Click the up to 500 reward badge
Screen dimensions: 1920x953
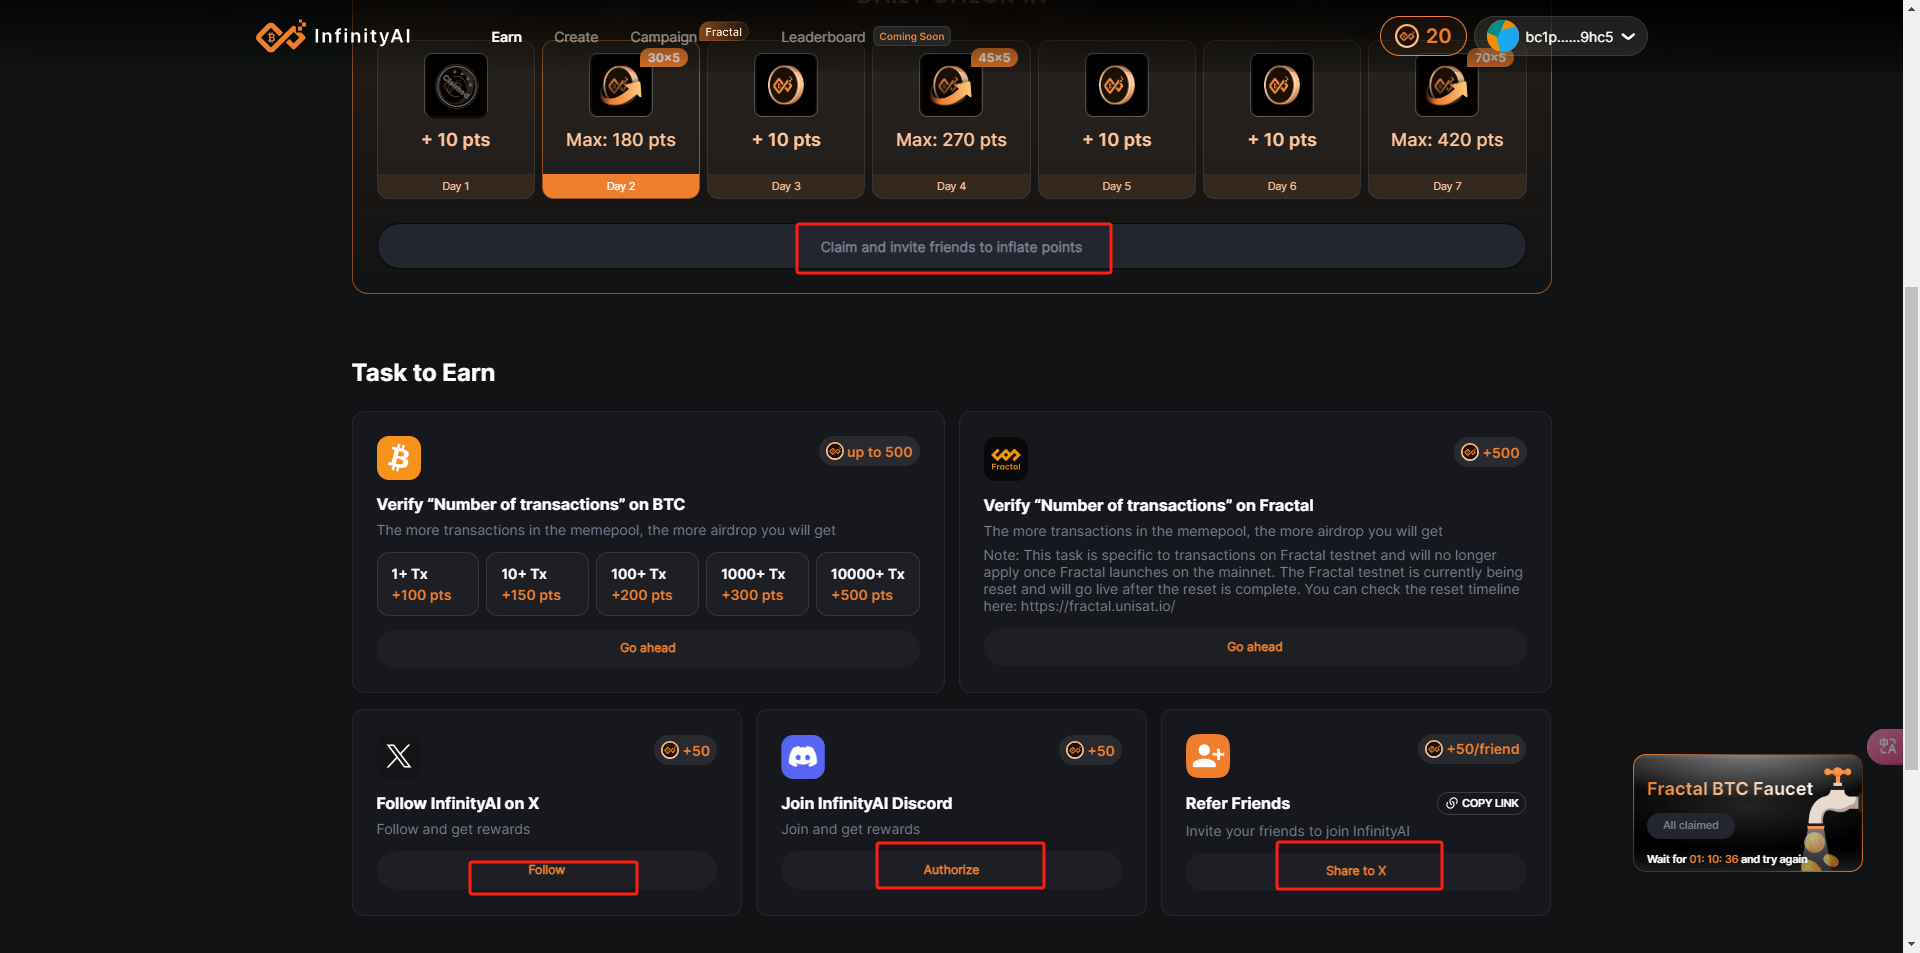click(869, 452)
